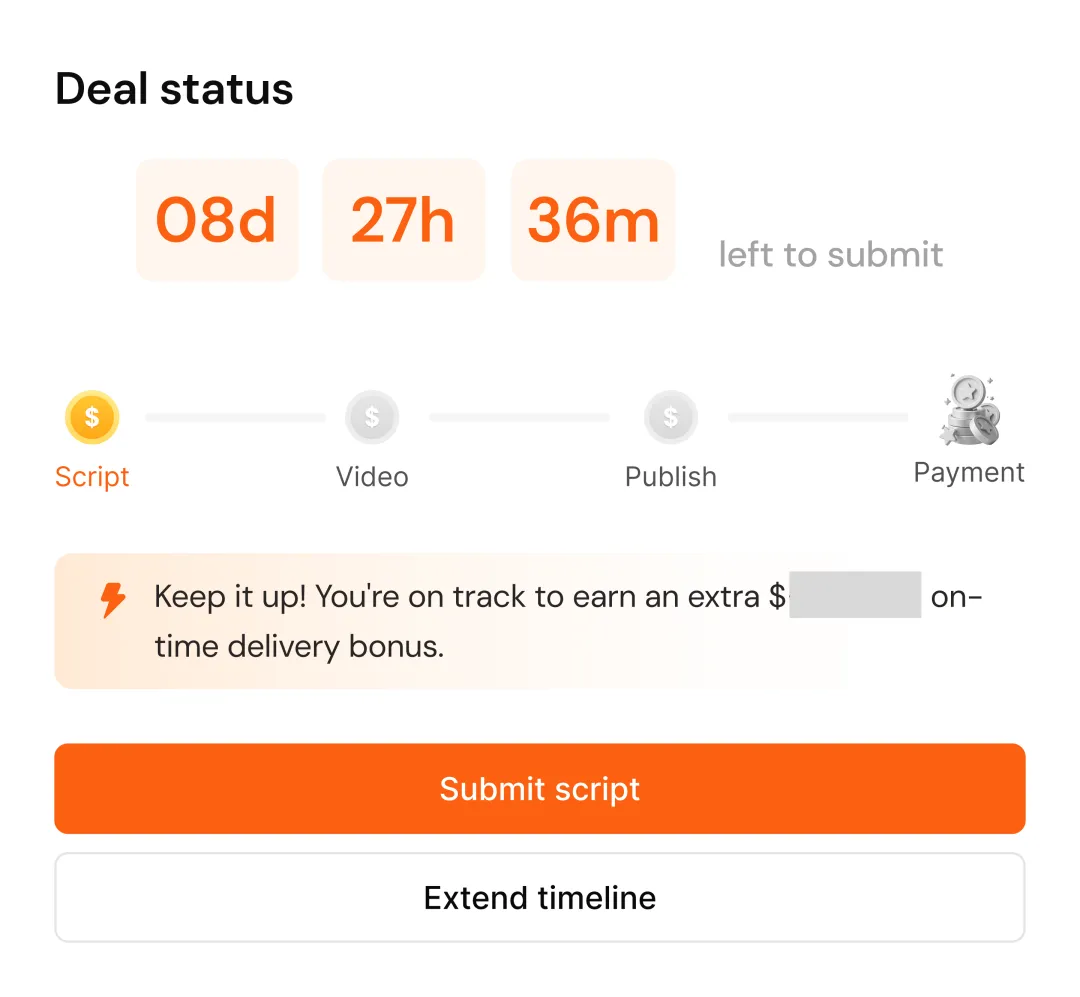The image size is (1080, 997).
Task: Click the silver coins Payment icon
Action: pyautogui.click(x=969, y=411)
